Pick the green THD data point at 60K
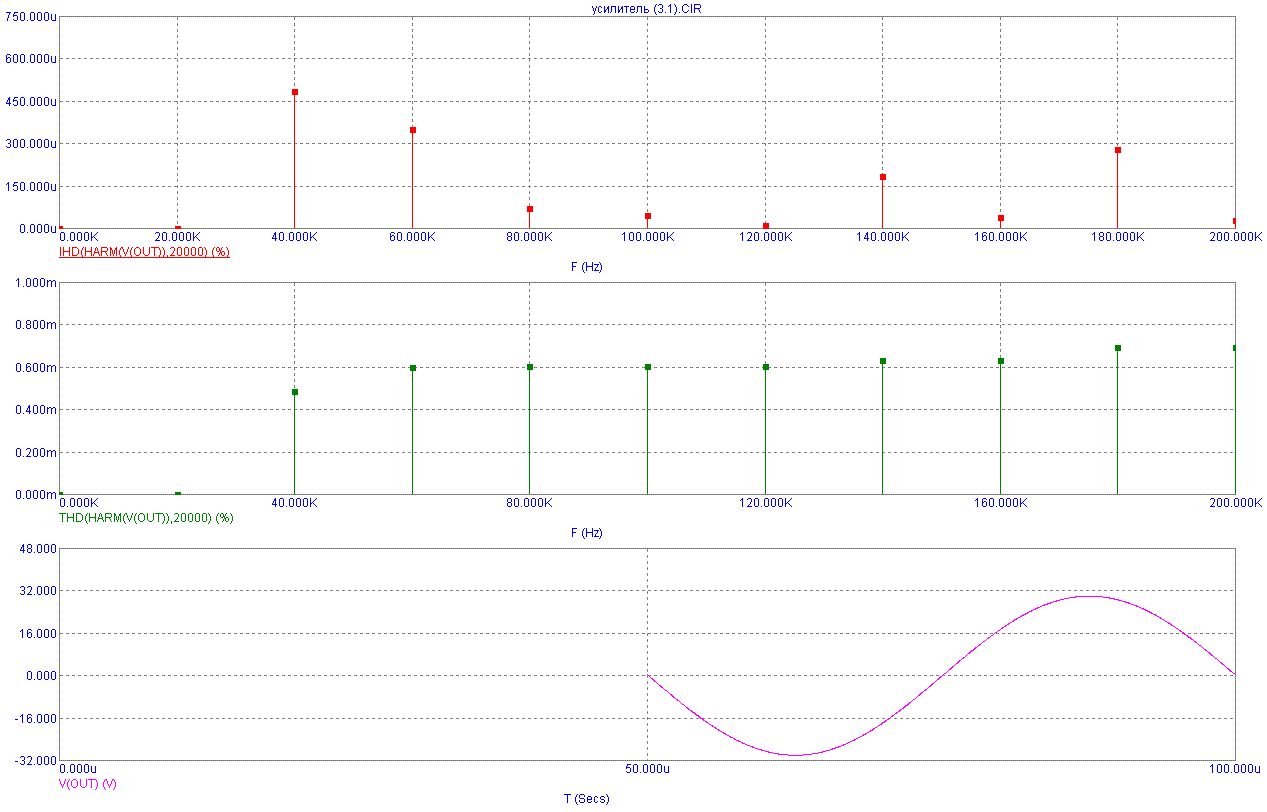 coord(412,368)
